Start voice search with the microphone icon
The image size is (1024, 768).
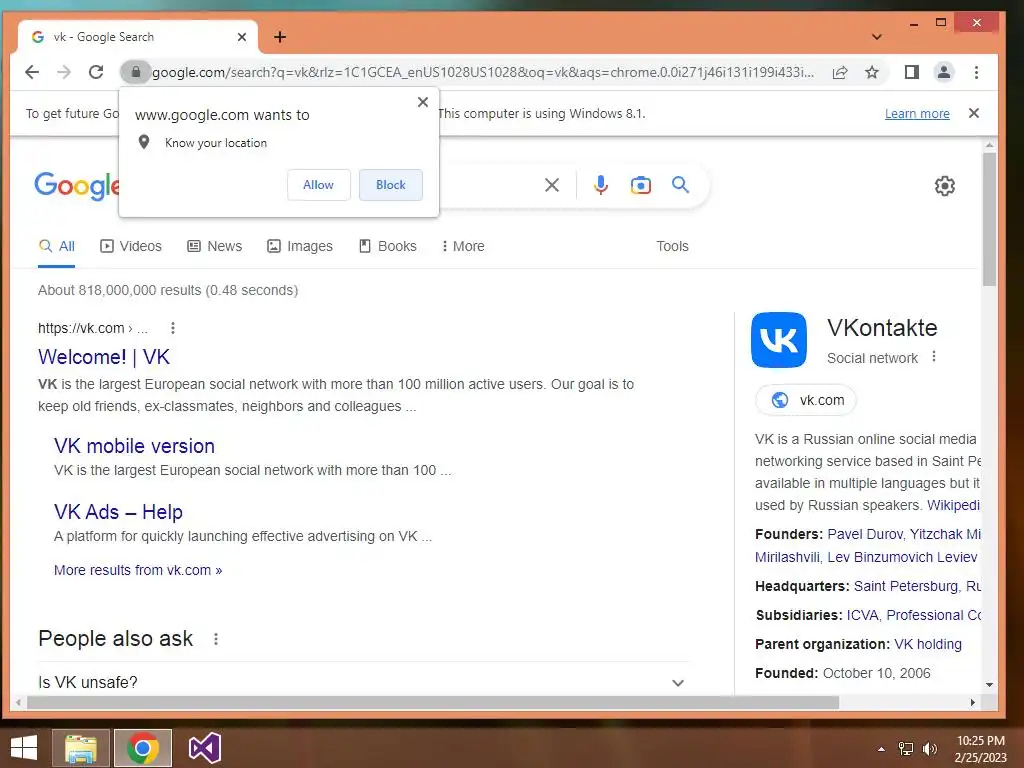(x=601, y=185)
